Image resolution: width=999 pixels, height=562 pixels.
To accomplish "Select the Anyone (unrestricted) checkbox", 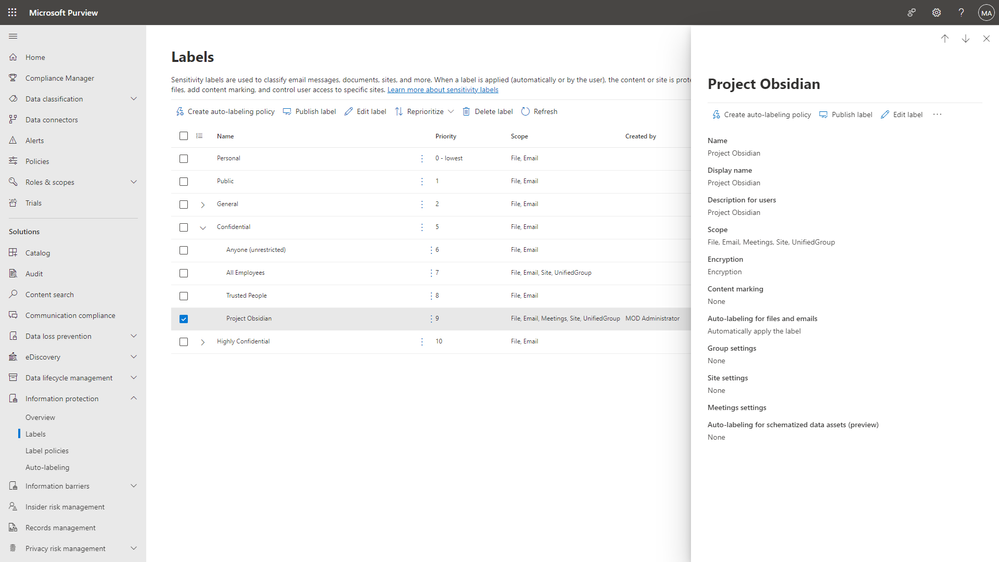I will pos(183,250).
